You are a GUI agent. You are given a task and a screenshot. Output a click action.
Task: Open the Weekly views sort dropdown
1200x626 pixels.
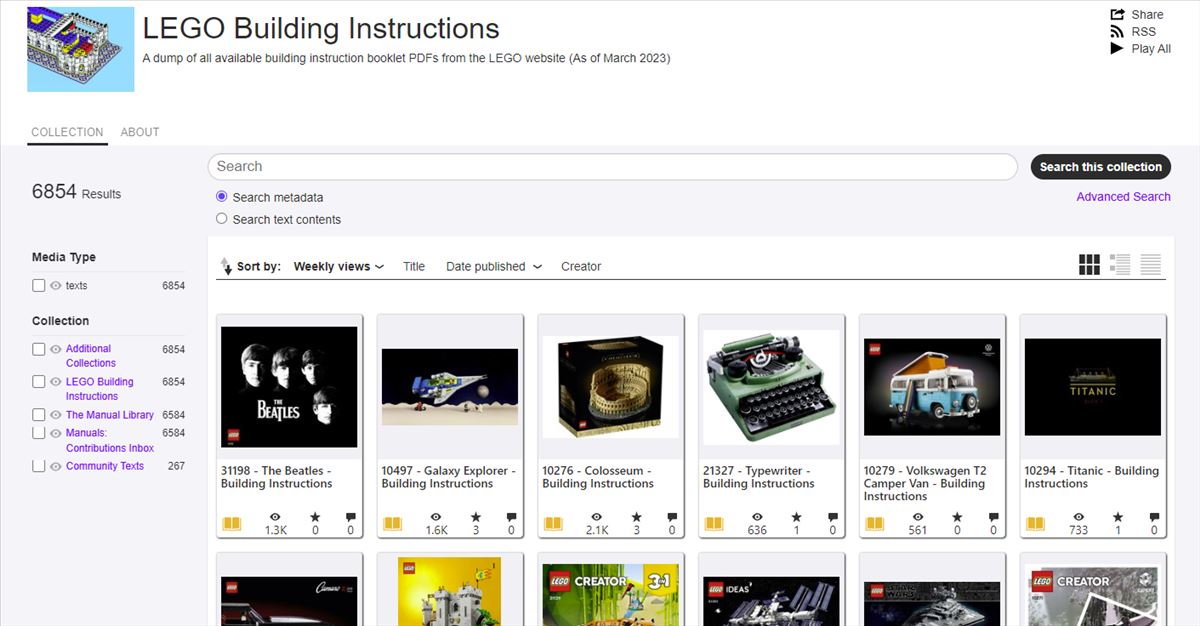pyautogui.click(x=338, y=266)
